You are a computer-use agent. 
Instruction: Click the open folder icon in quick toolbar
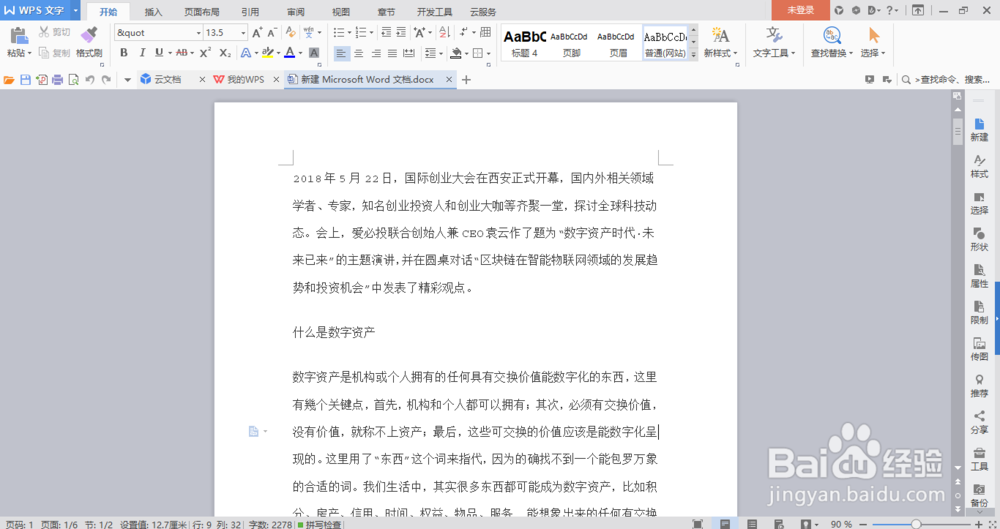click(9, 80)
